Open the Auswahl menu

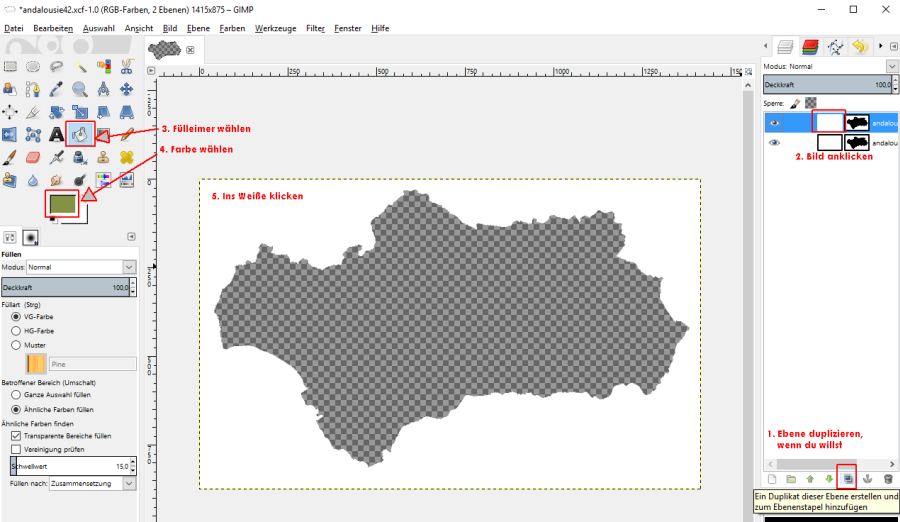99,28
